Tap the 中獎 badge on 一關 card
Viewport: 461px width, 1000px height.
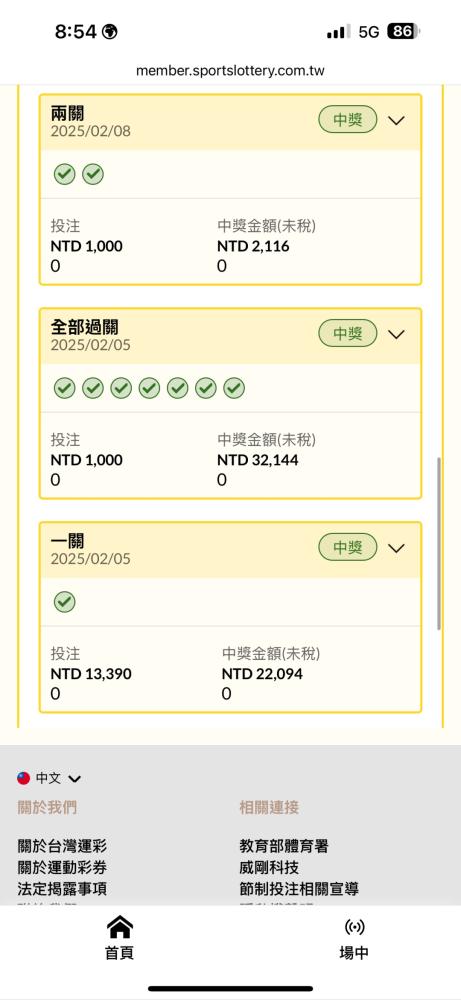click(x=348, y=547)
